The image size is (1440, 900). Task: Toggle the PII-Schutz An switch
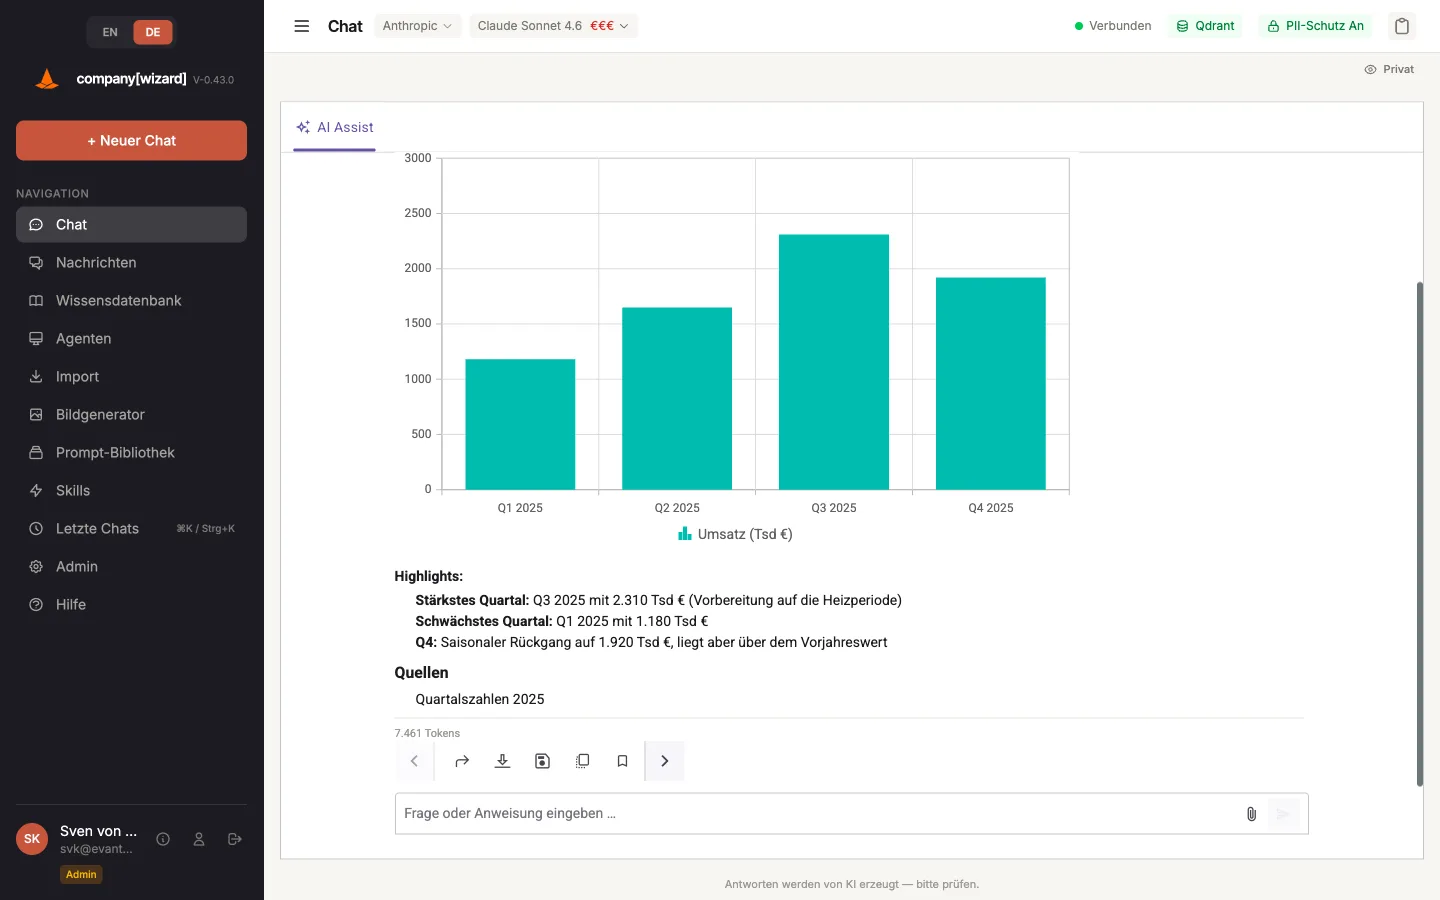pos(1315,26)
